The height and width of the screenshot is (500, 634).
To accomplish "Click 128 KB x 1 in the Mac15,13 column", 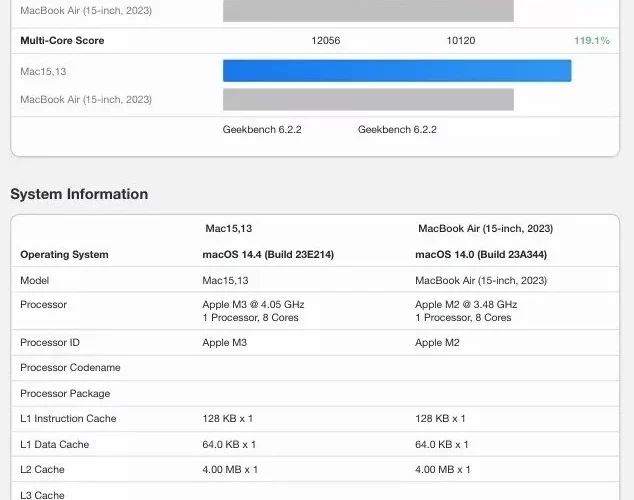I will [228, 418].
